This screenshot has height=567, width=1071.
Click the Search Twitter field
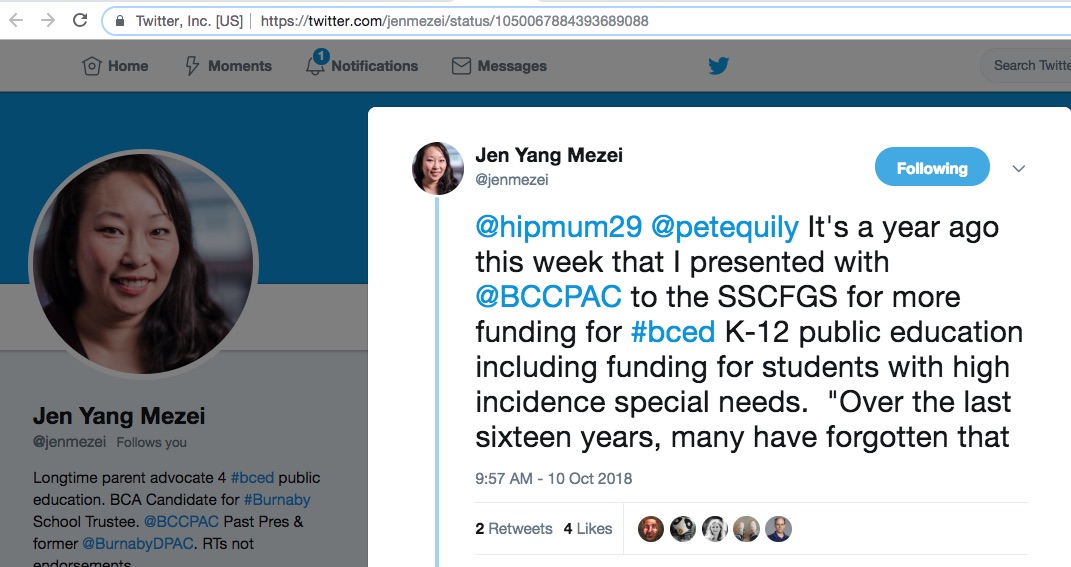pos(1030,66)
